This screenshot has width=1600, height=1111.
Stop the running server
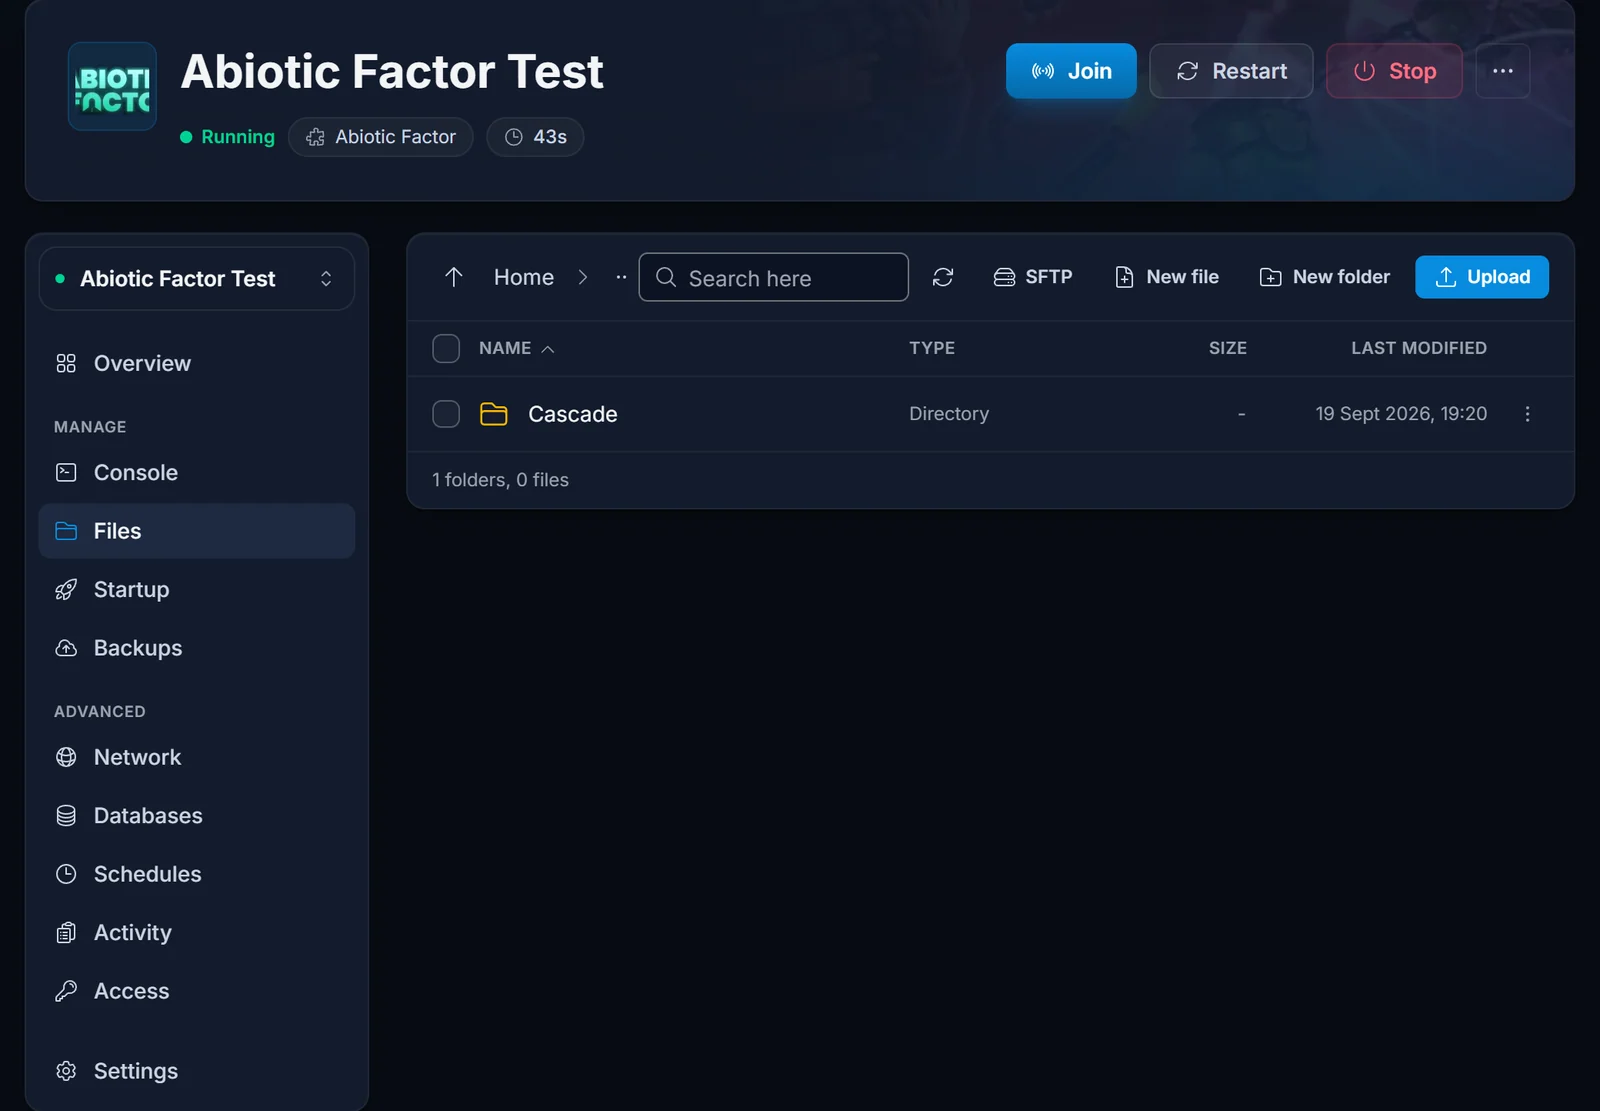point(1394,71)
